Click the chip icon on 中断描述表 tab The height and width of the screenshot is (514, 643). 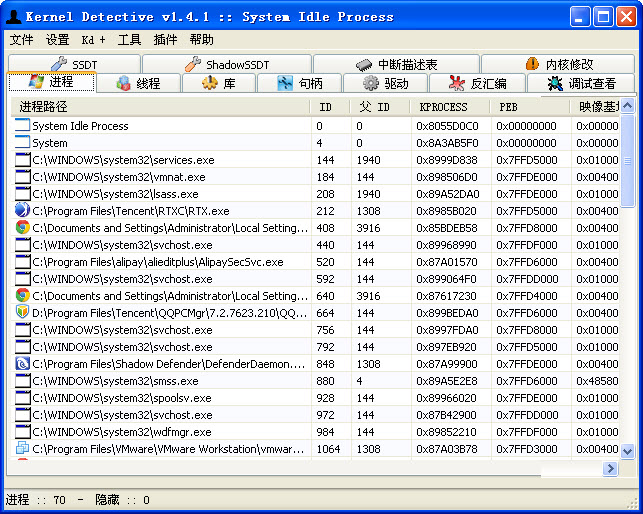pos(364,64)
